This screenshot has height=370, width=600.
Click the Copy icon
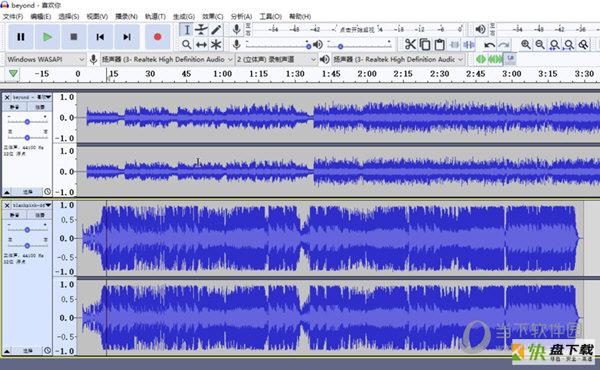pyautogui.click(x=425, y=44)
